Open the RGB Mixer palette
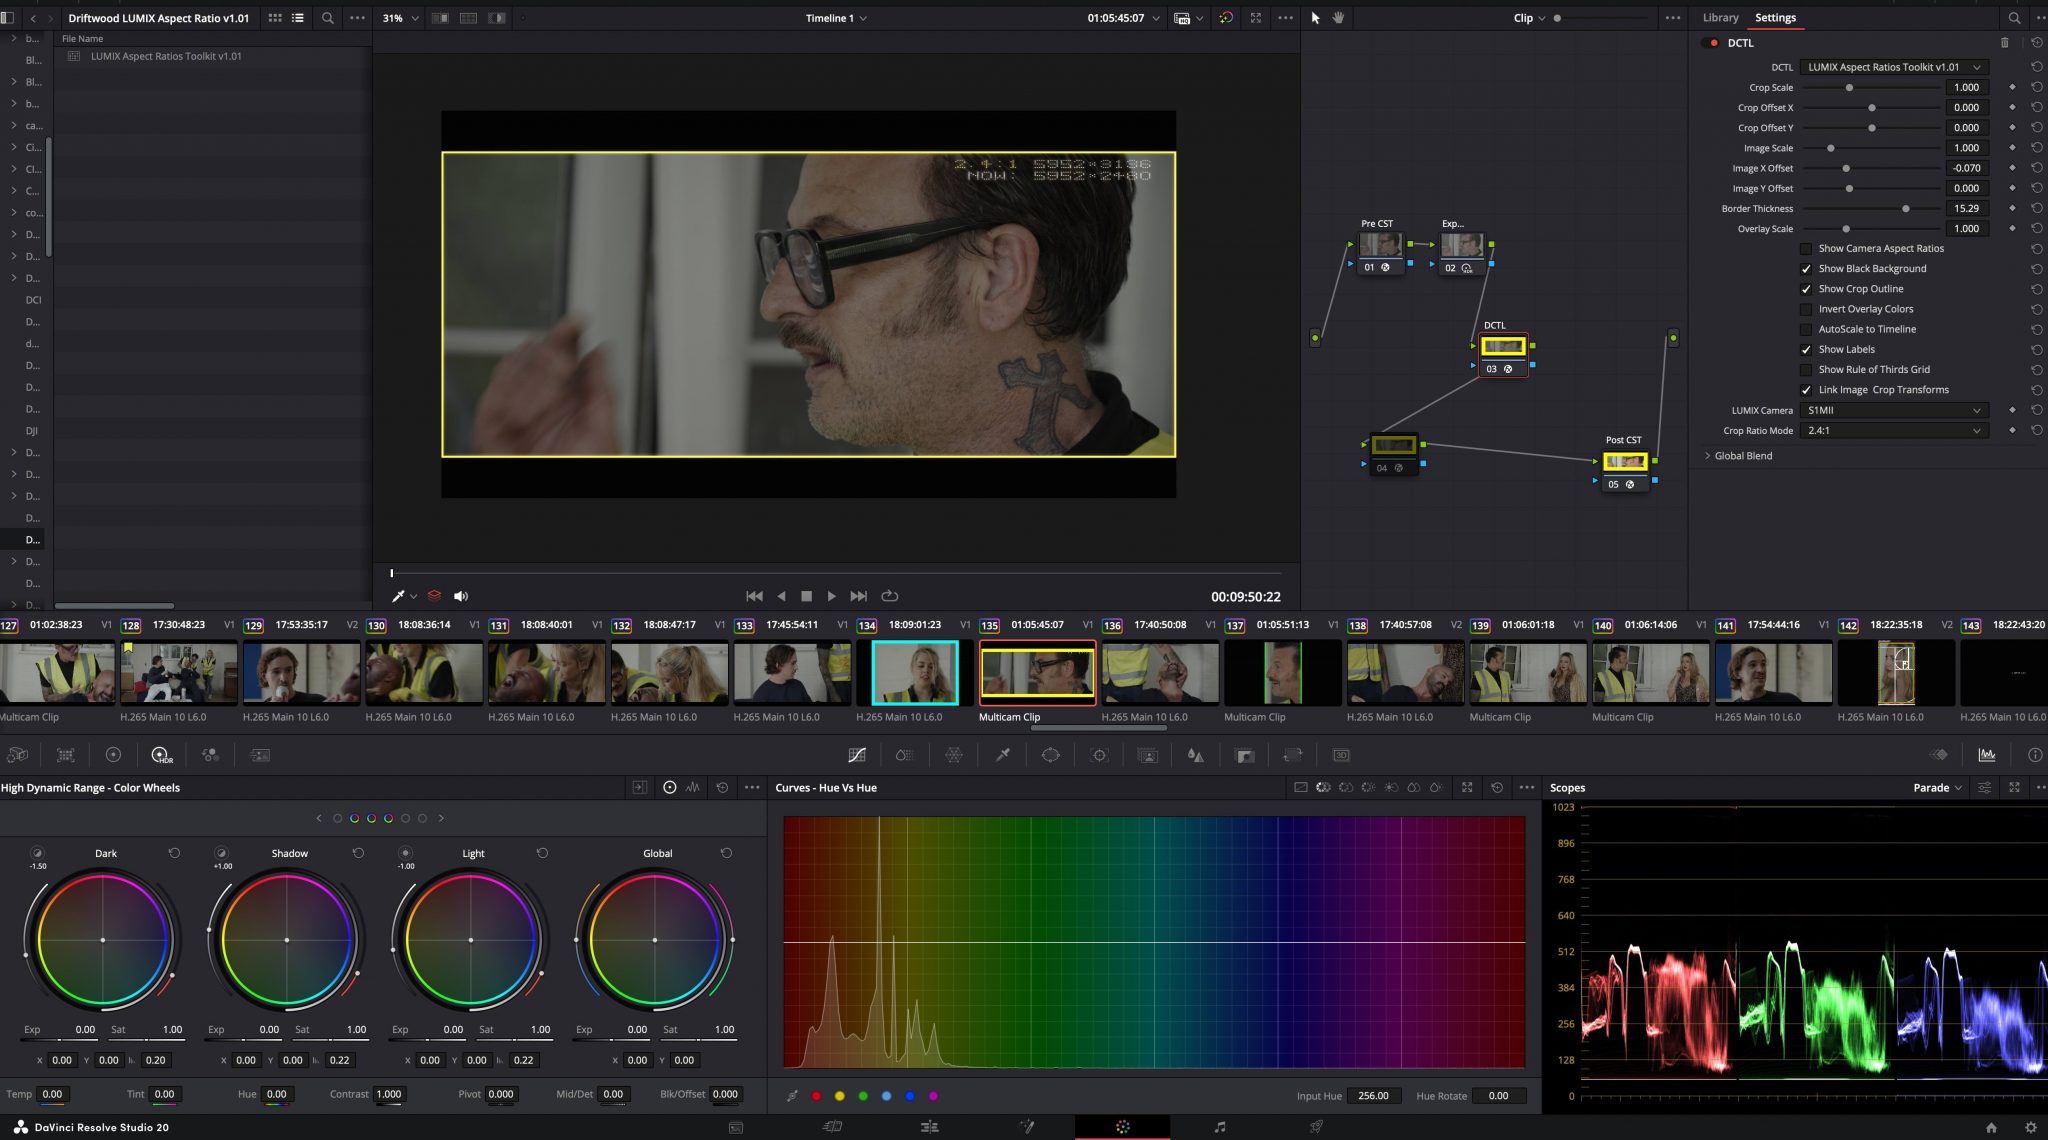 pyautogui.click(x=211, y=755)
